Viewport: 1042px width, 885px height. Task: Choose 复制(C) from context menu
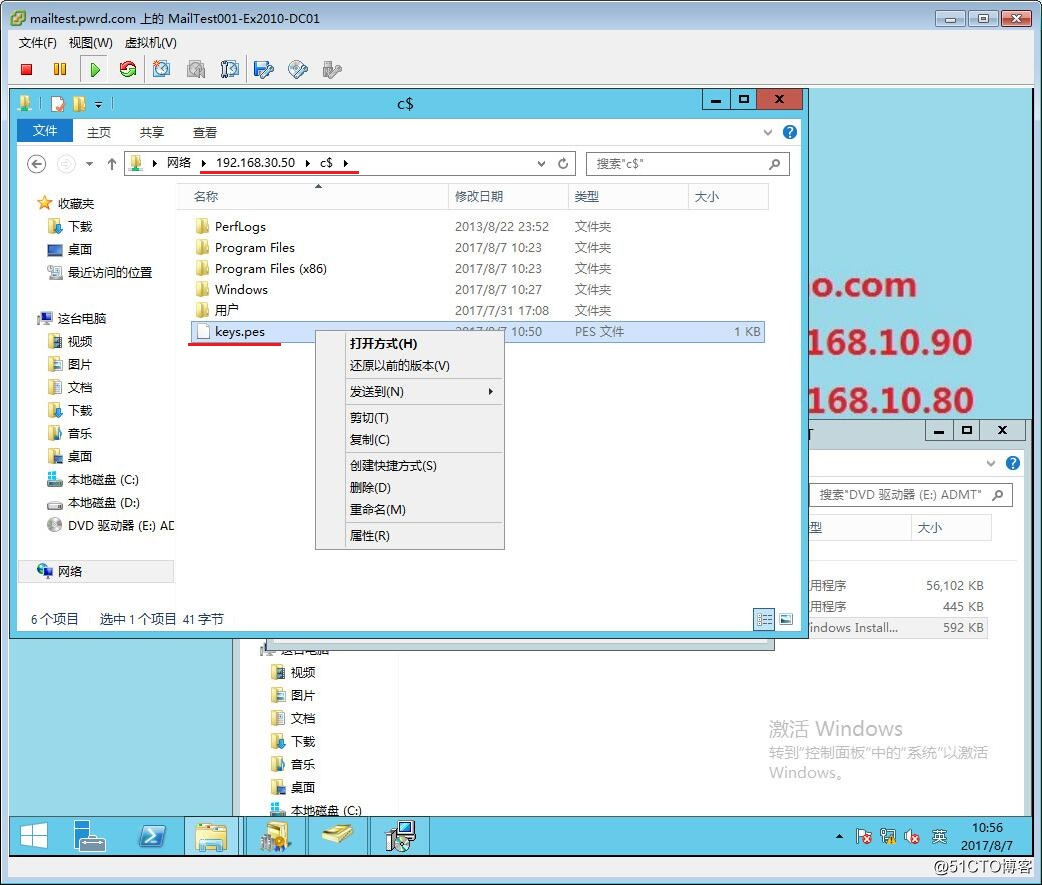[409, 439]
